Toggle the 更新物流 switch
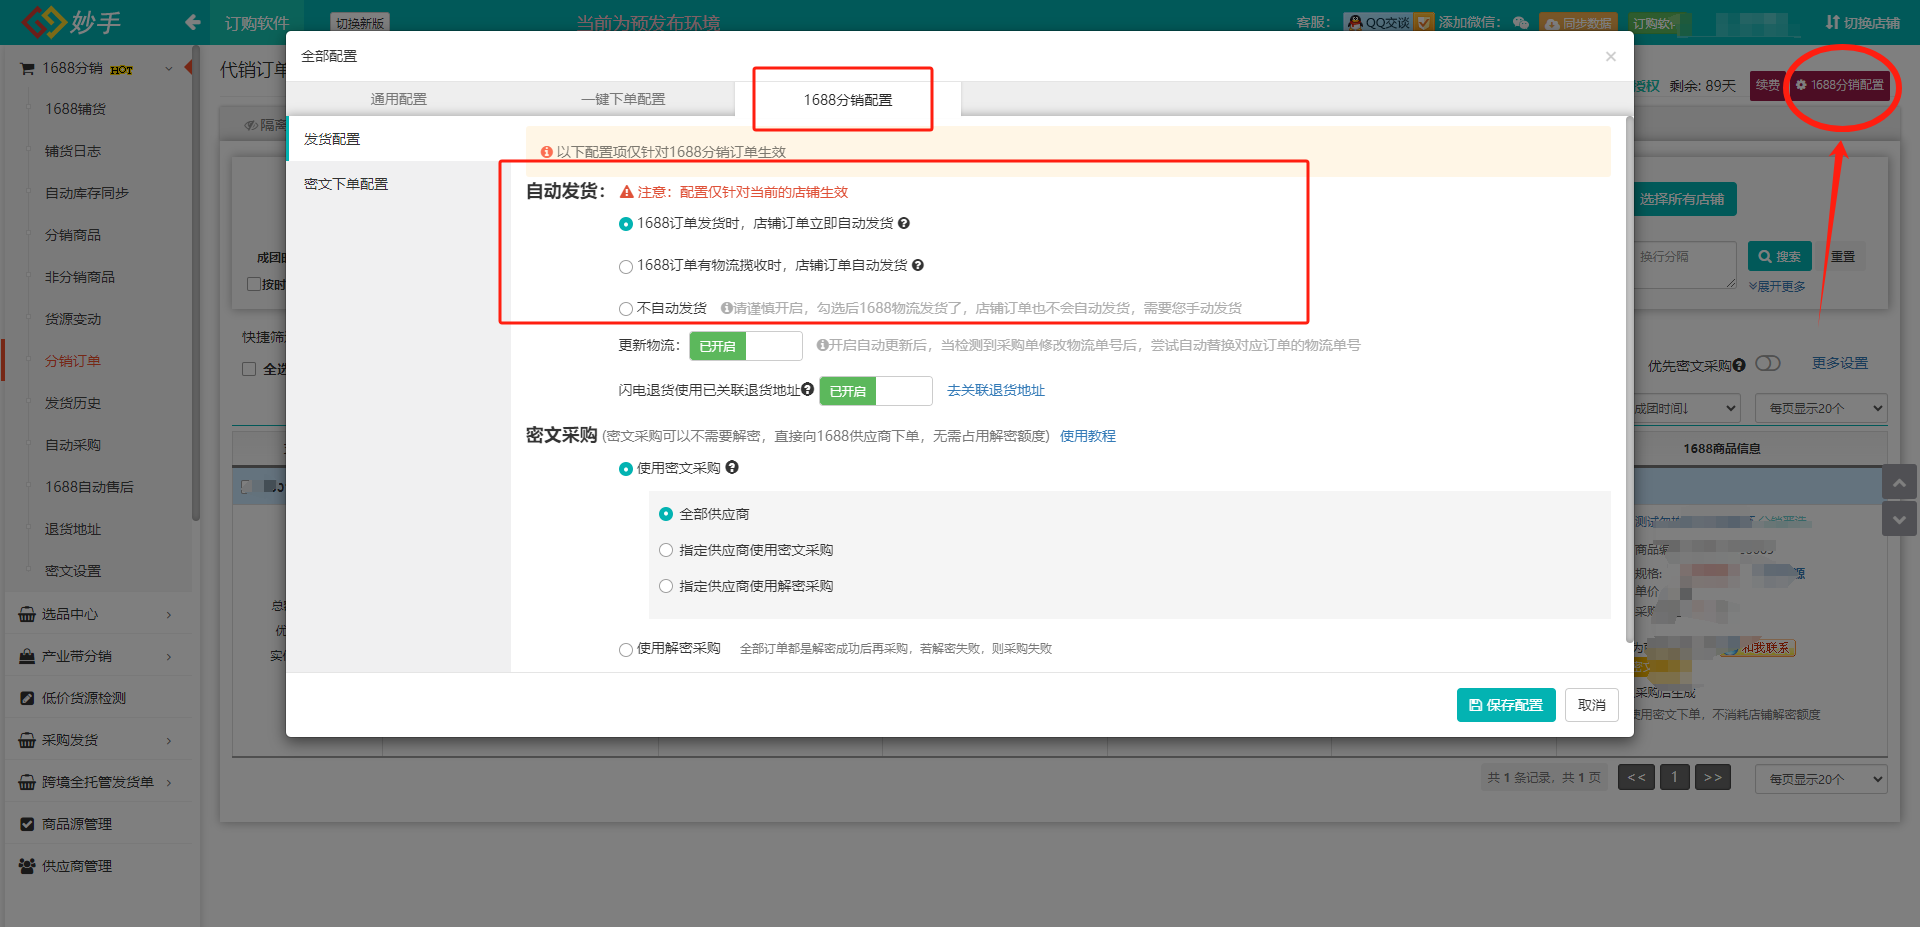 (746, 346)
